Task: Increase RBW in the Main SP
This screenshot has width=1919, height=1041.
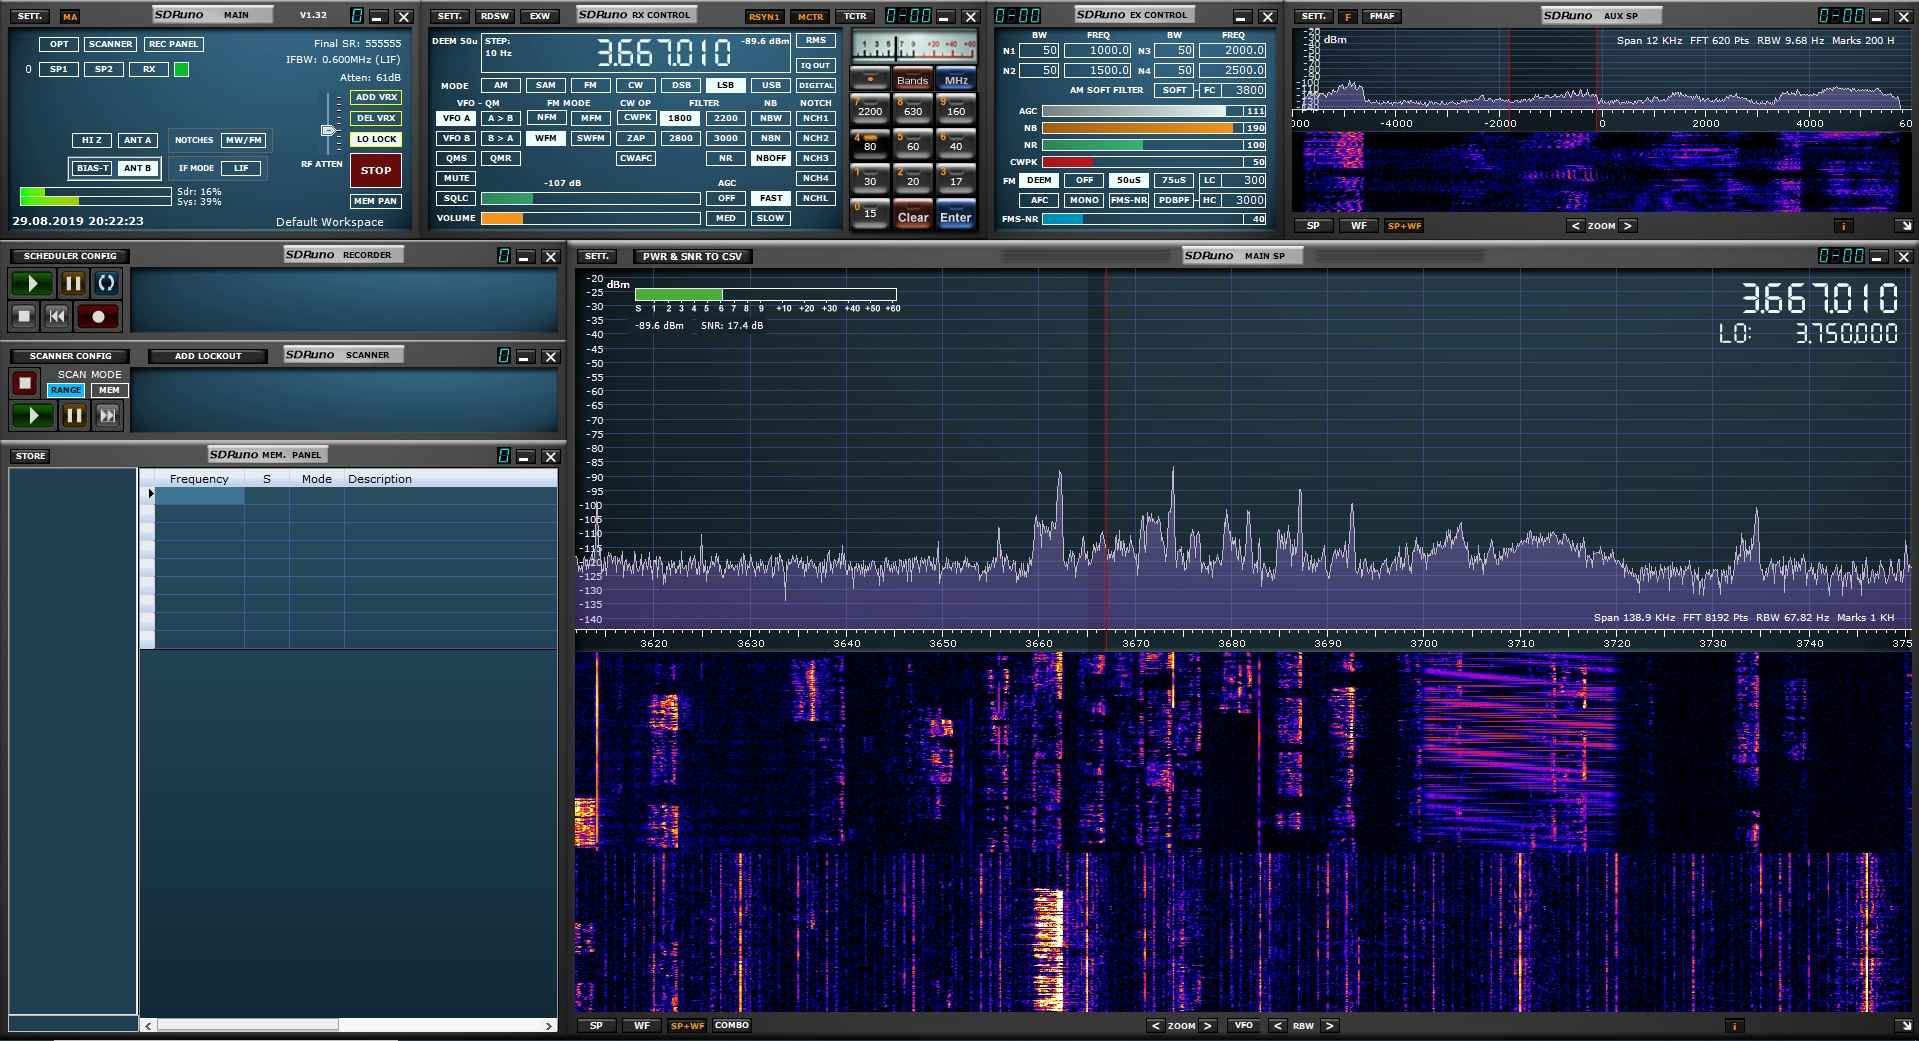Action: click(1329, 1026)
